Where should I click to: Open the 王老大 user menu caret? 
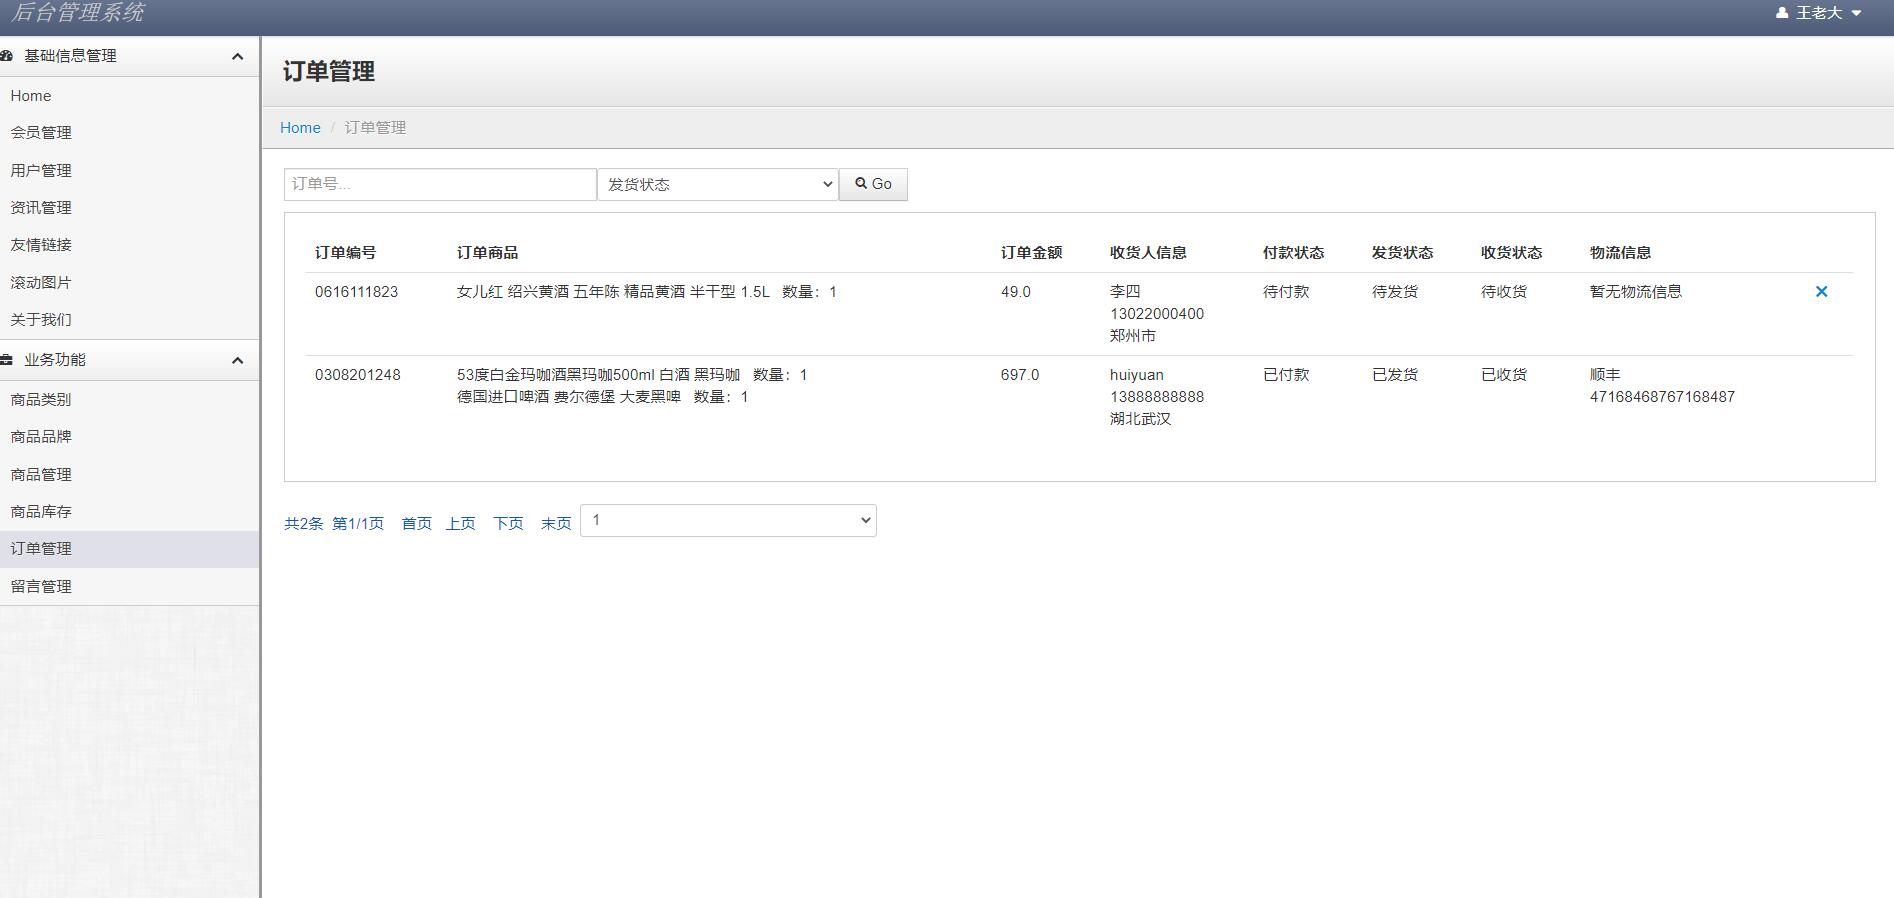click(1856, 14)
